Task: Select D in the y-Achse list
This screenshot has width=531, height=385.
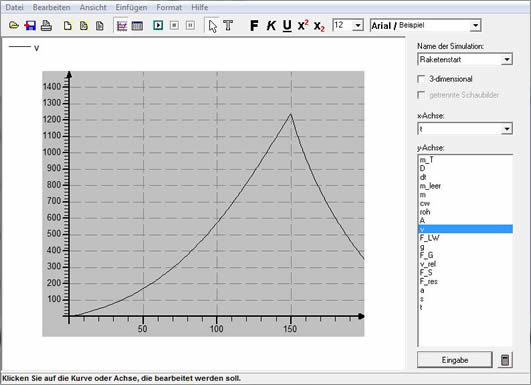Action: click(466, 168)
